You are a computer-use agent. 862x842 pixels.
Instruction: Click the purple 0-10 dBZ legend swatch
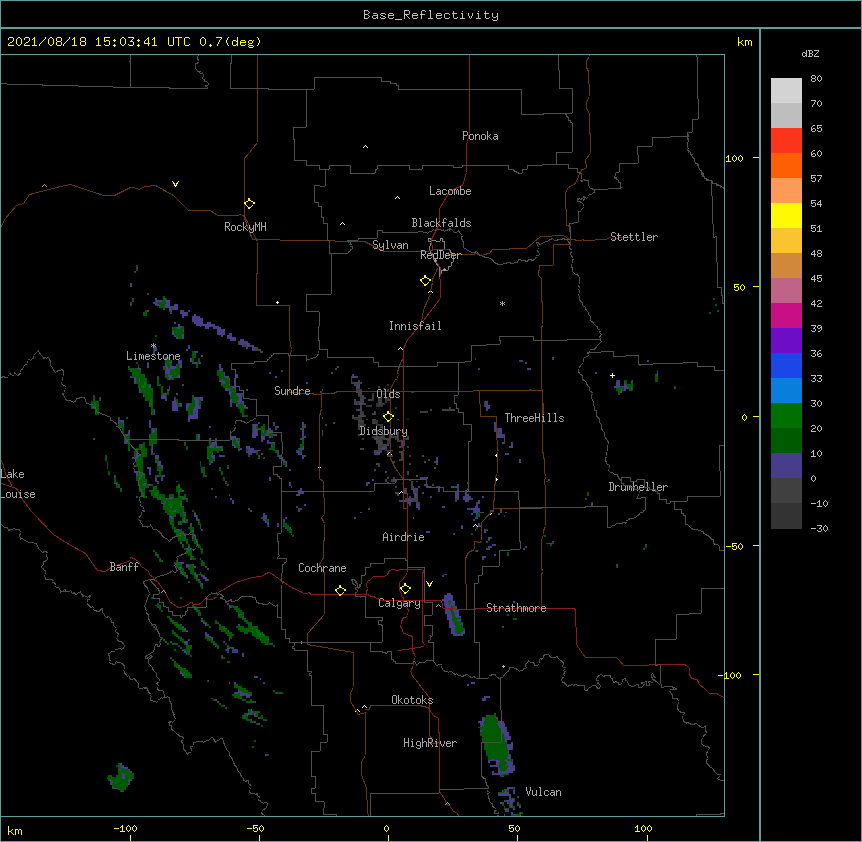(x=786, y=466)
